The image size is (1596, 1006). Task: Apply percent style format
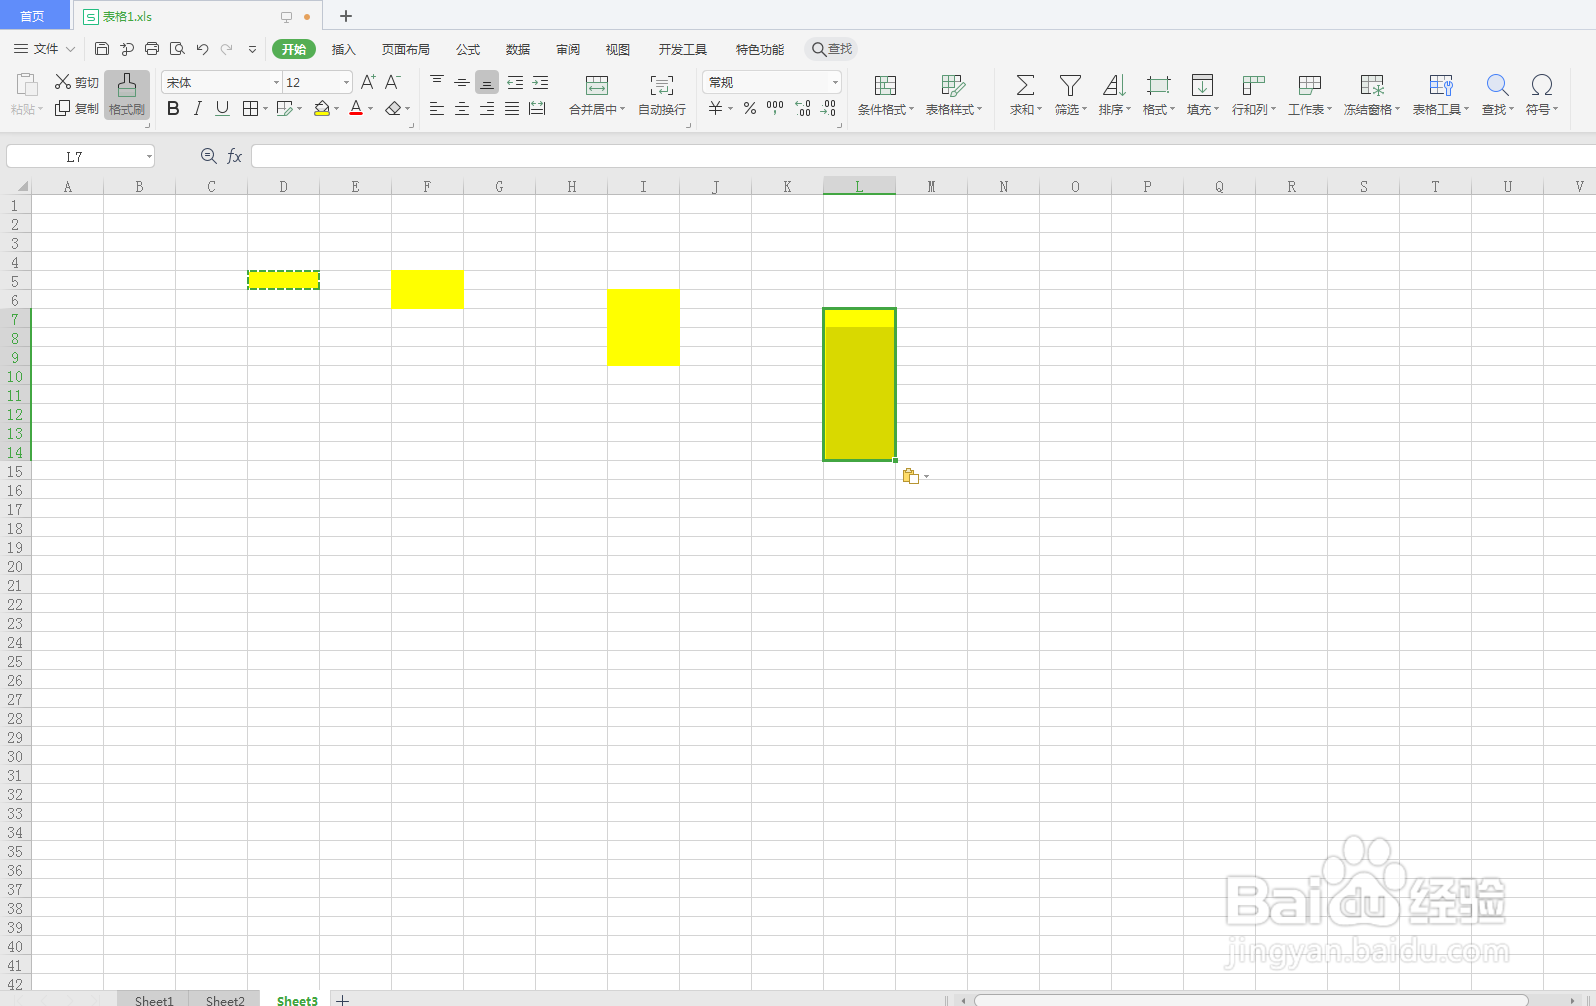click(x=750, y=108)
